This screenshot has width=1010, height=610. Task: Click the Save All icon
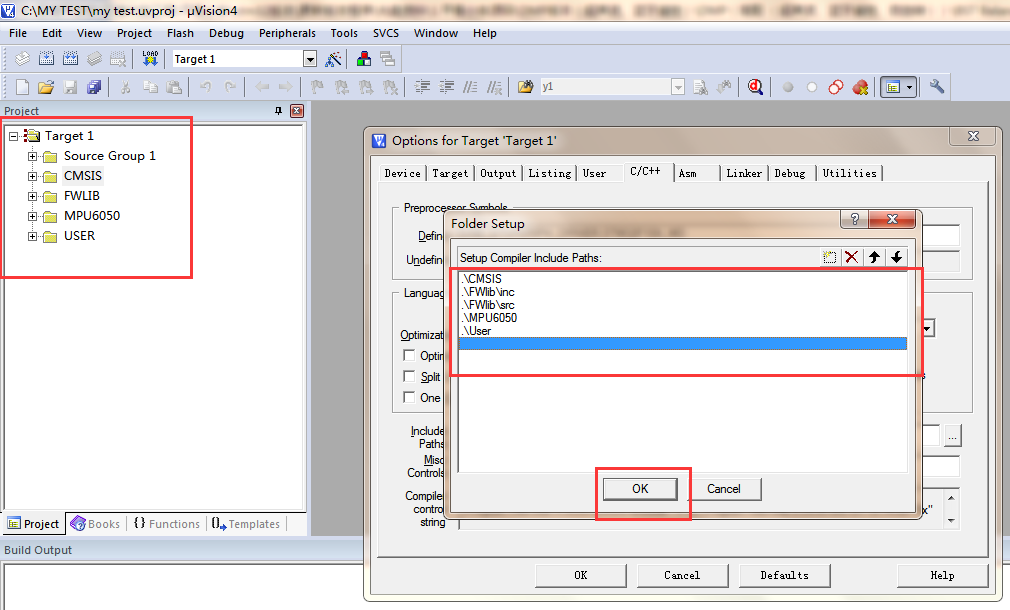coord(94,87)
